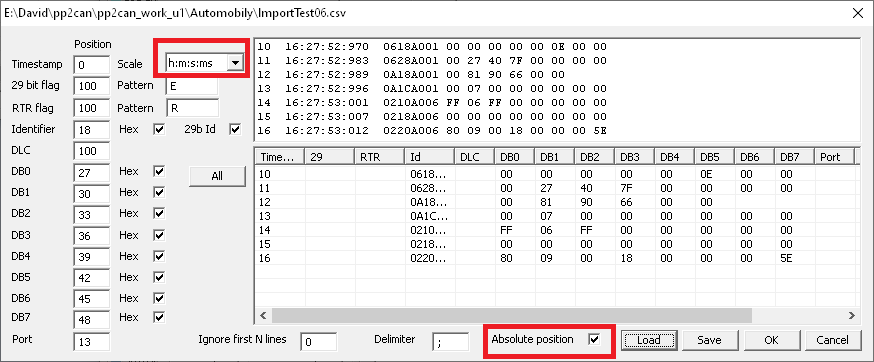Screen dimensions: 874x362
Task: Select table row with Id 0628...
Action: tap(556, 188)
